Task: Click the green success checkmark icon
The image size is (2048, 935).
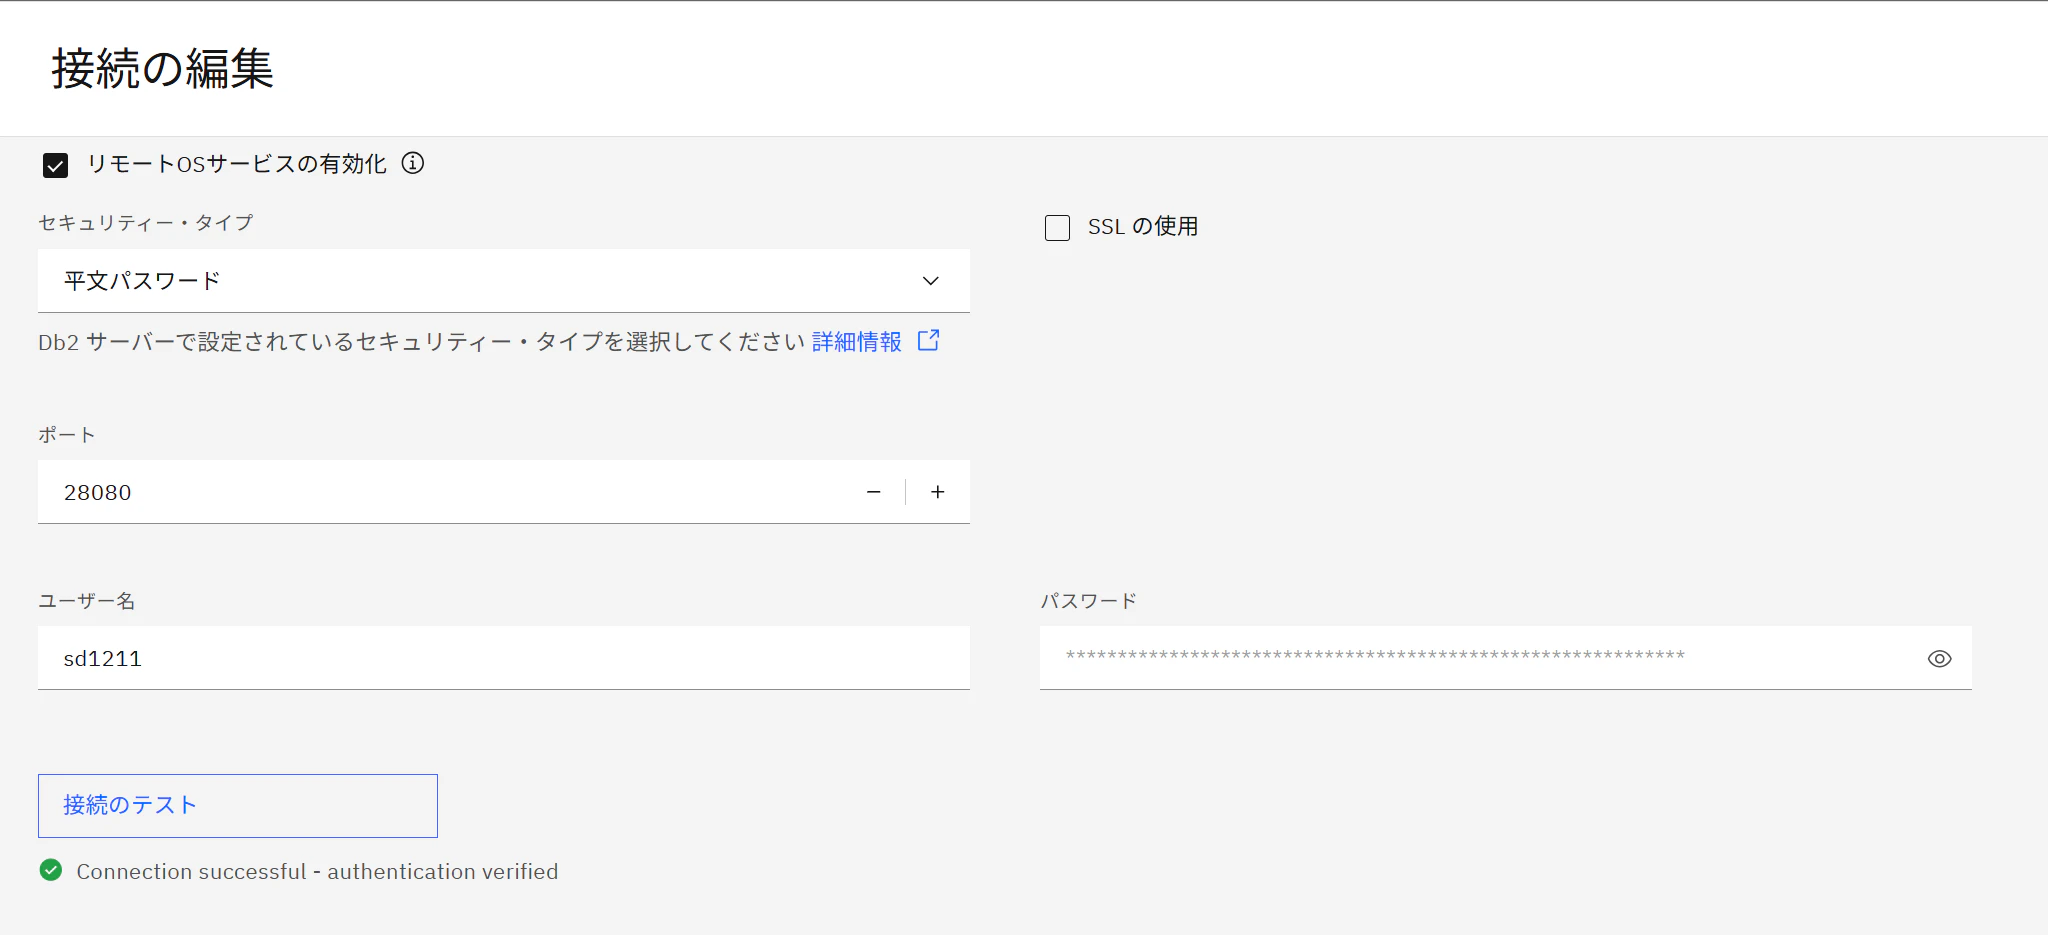Action: [x=51, y=870]
